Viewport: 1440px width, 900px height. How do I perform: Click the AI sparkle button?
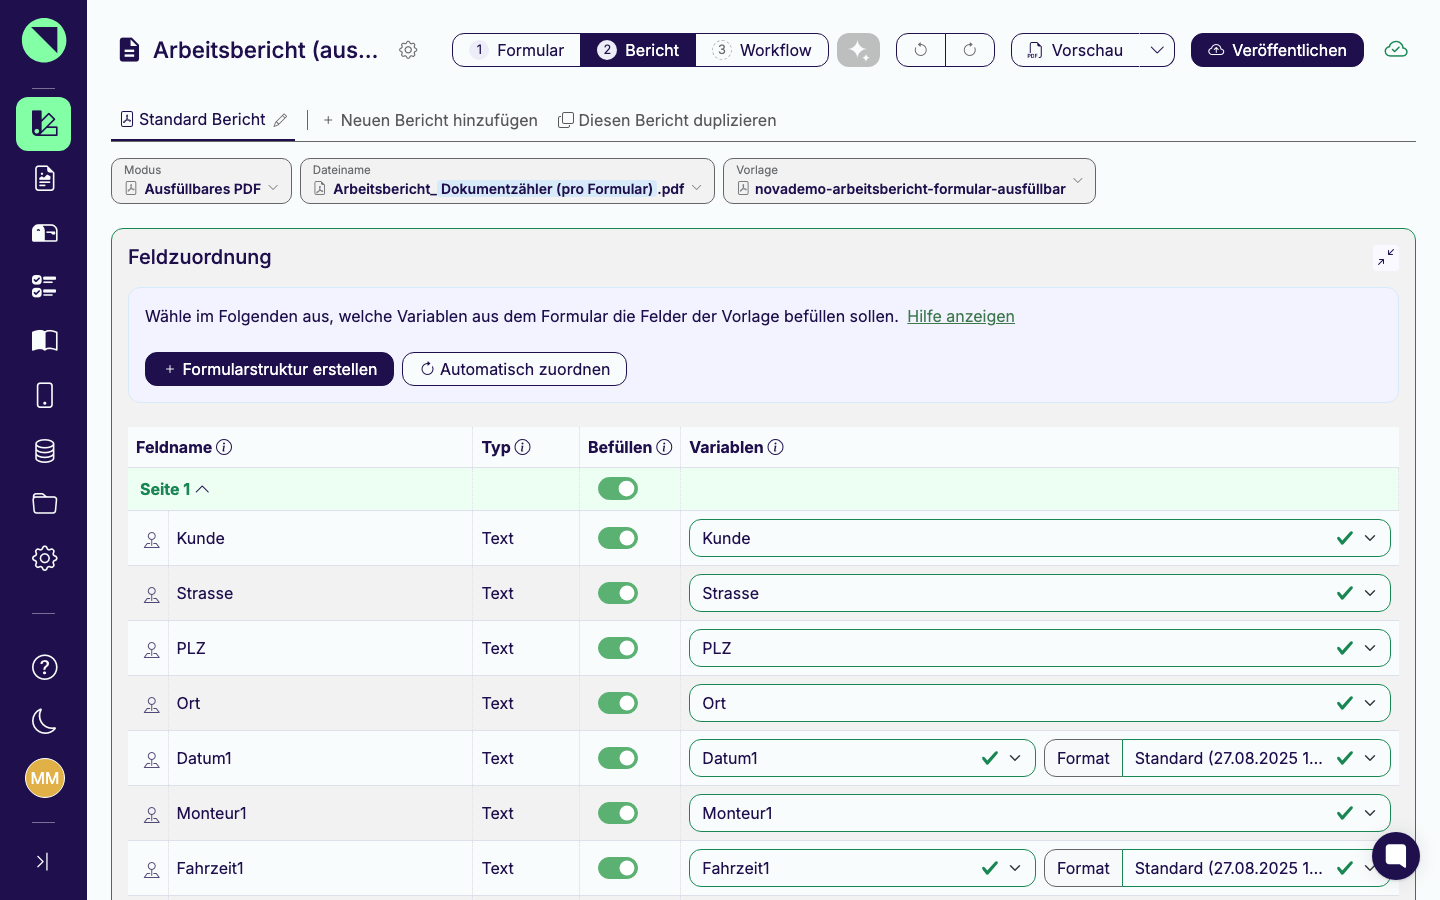coord(858,50)
